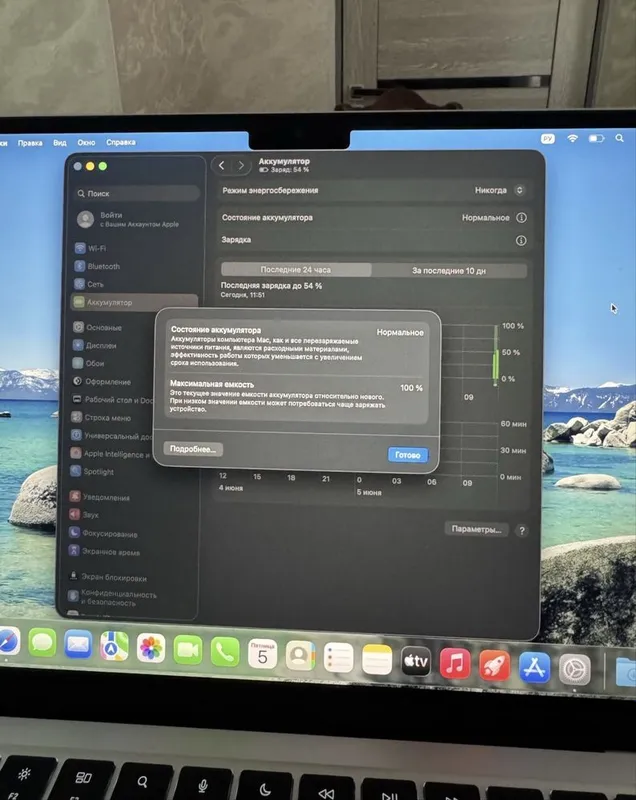This screenshot has width=636, height=800.
Task: Open Maps from the Dock
Action: tap(114, 646)
